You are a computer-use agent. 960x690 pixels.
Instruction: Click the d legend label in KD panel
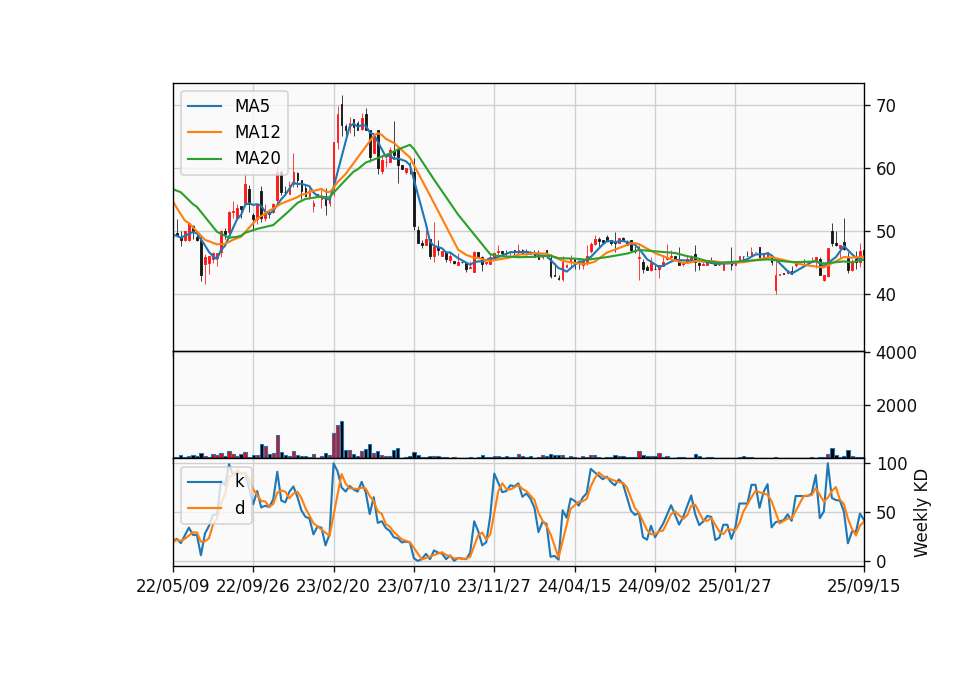239,508
